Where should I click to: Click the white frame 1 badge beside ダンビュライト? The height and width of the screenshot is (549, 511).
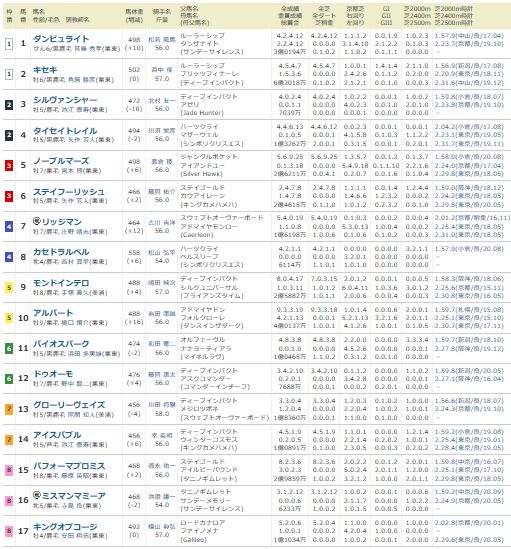(x=9, y=44)
